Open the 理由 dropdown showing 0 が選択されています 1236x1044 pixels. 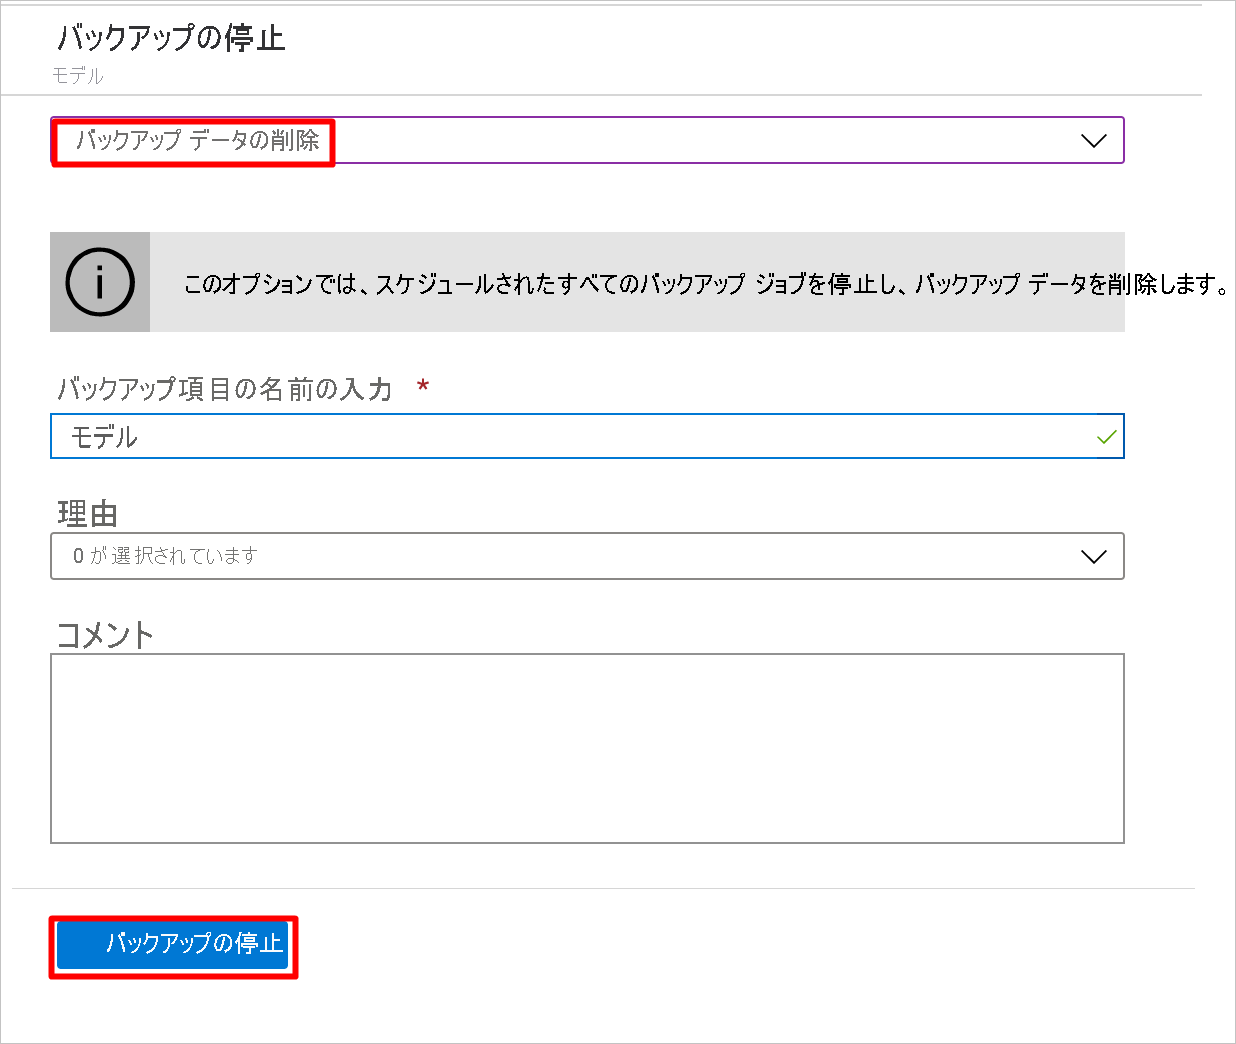click(587, 556)
